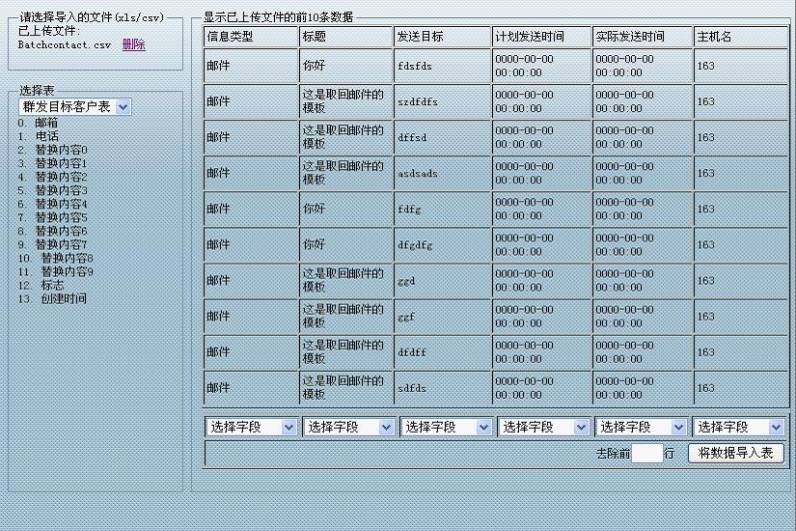Open the 选择字段 dropdown below 发送目标 column

(446, 427)
